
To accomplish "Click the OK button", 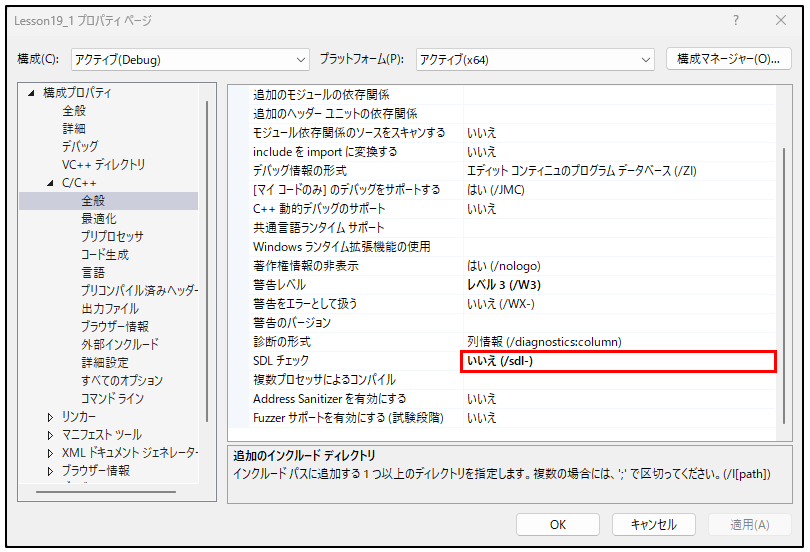I will [557, 524].
